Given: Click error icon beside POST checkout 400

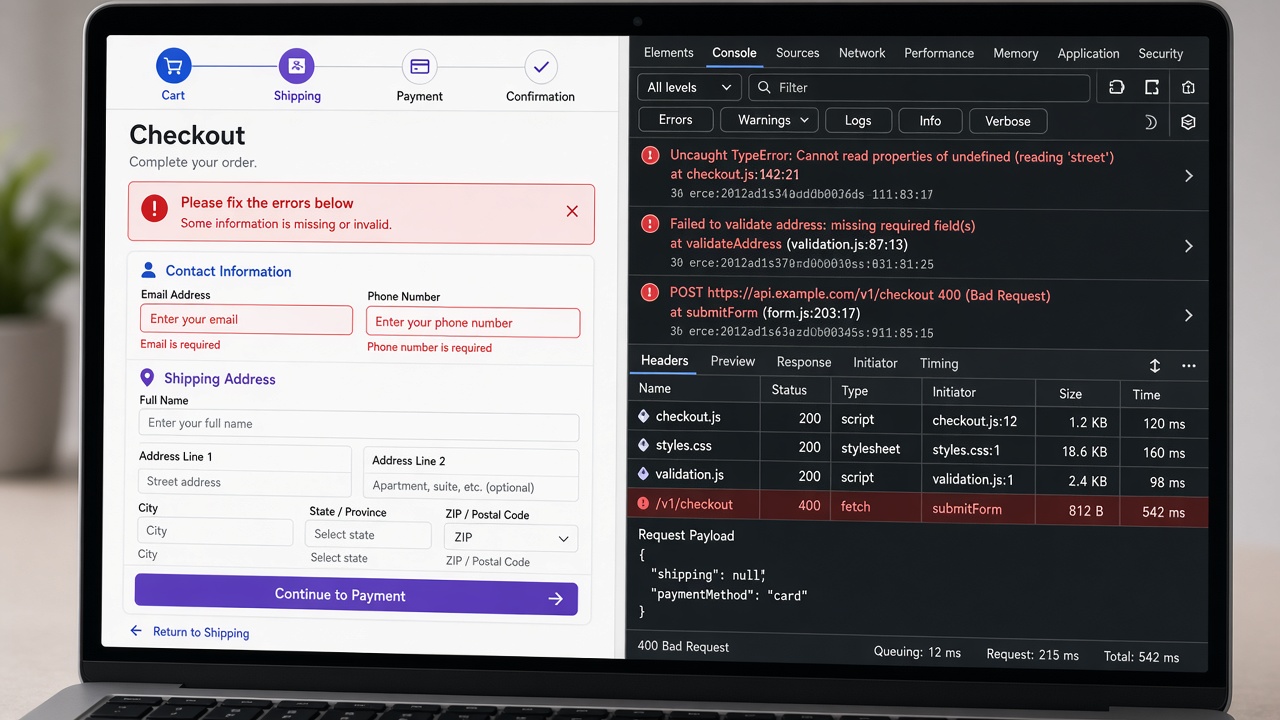Looking at the screenshot, I should point(650,293).
